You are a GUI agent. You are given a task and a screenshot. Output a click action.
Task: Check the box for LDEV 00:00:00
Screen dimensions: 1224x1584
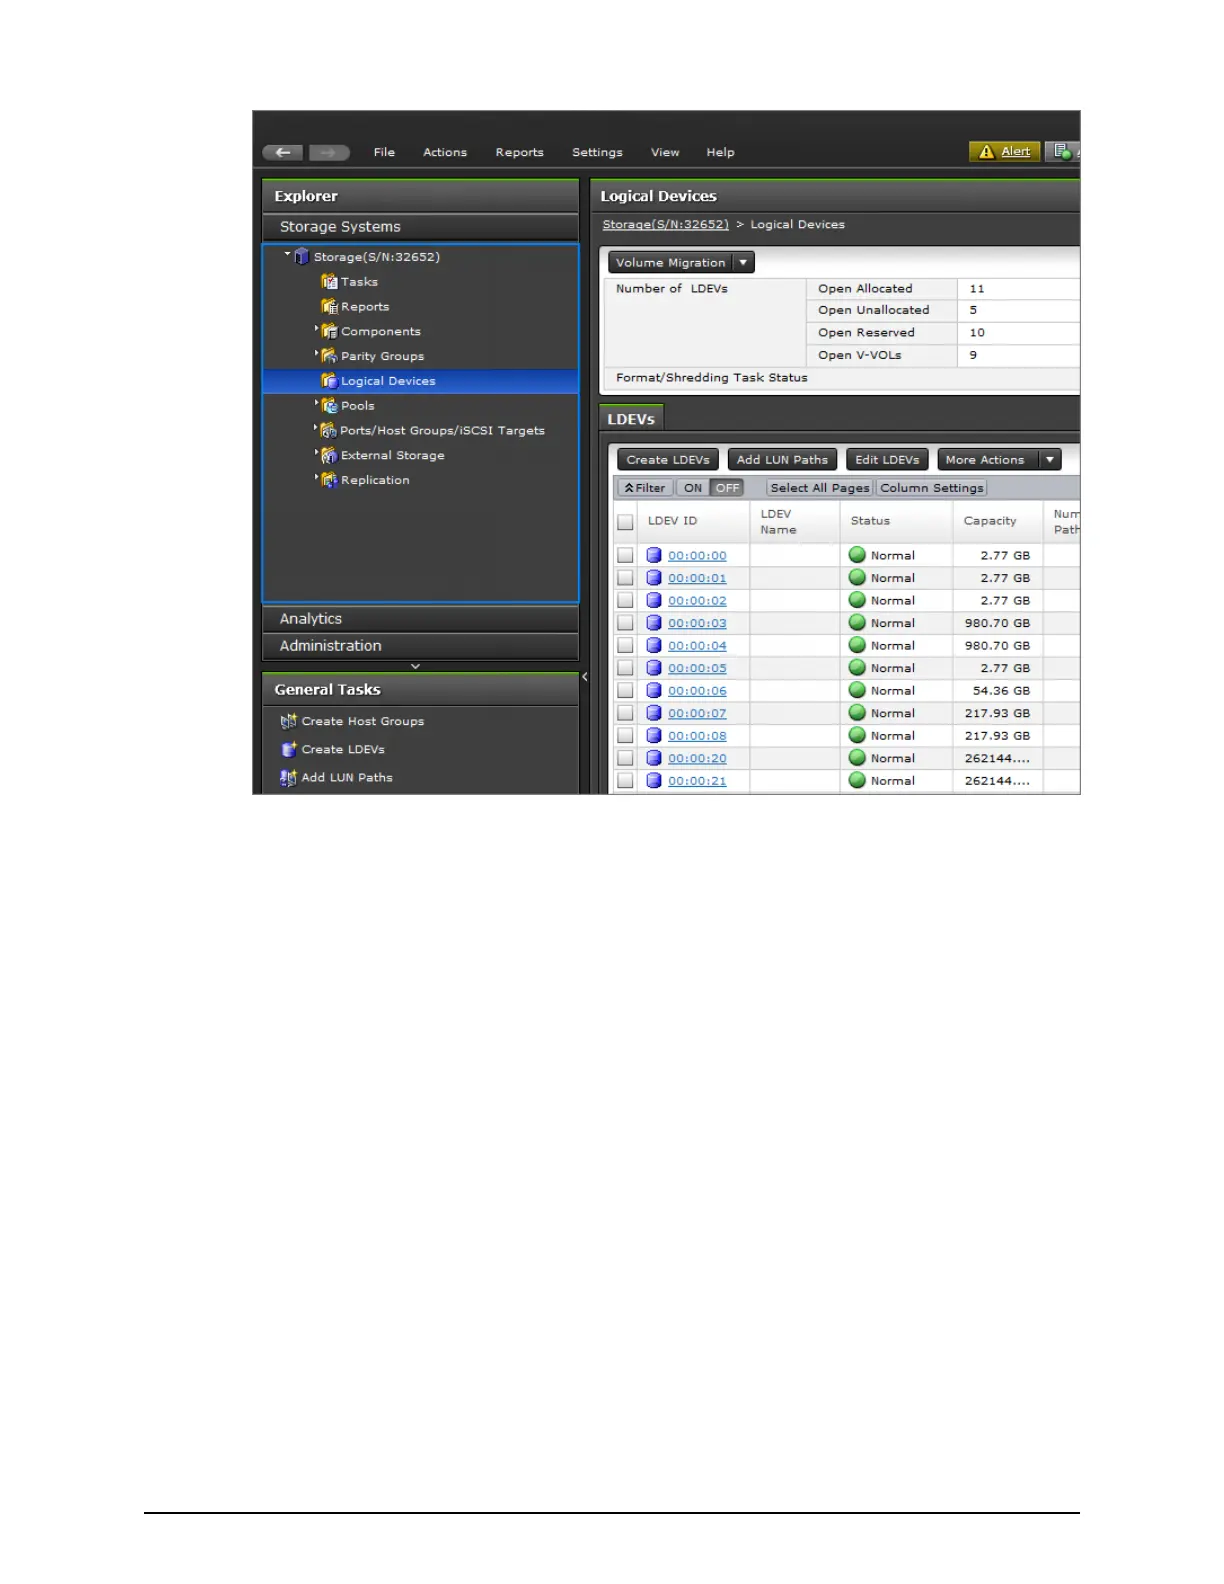tap(625, 555)
